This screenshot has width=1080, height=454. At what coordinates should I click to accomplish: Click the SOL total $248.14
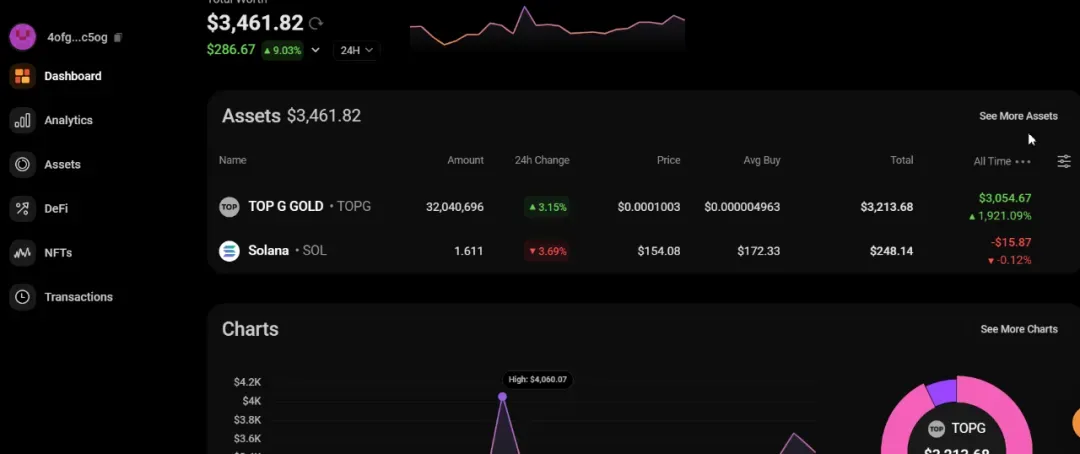point(892,251)
